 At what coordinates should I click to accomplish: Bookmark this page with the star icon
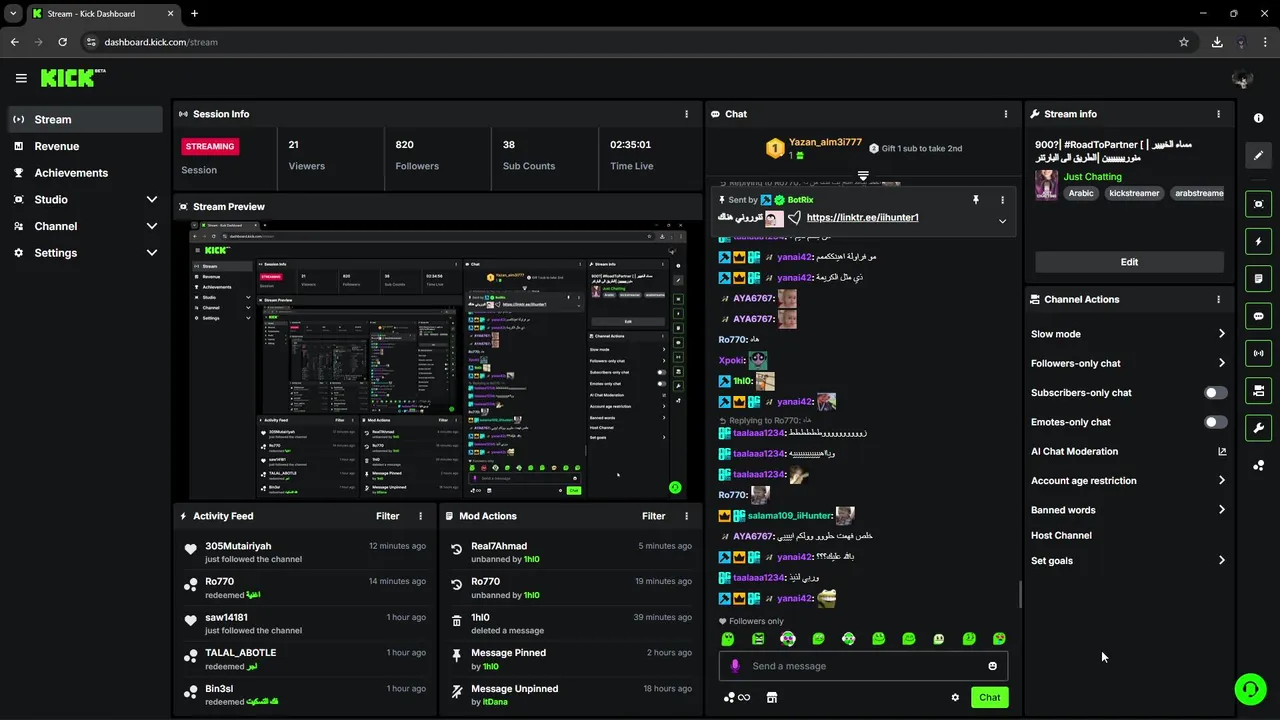coord(1184,42)
